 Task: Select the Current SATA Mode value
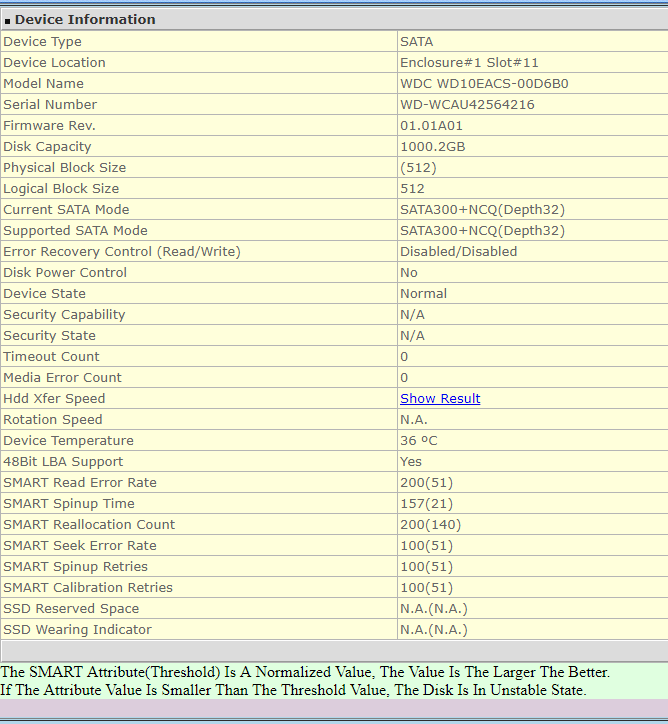pyautogui.click(x=482, y=210)
